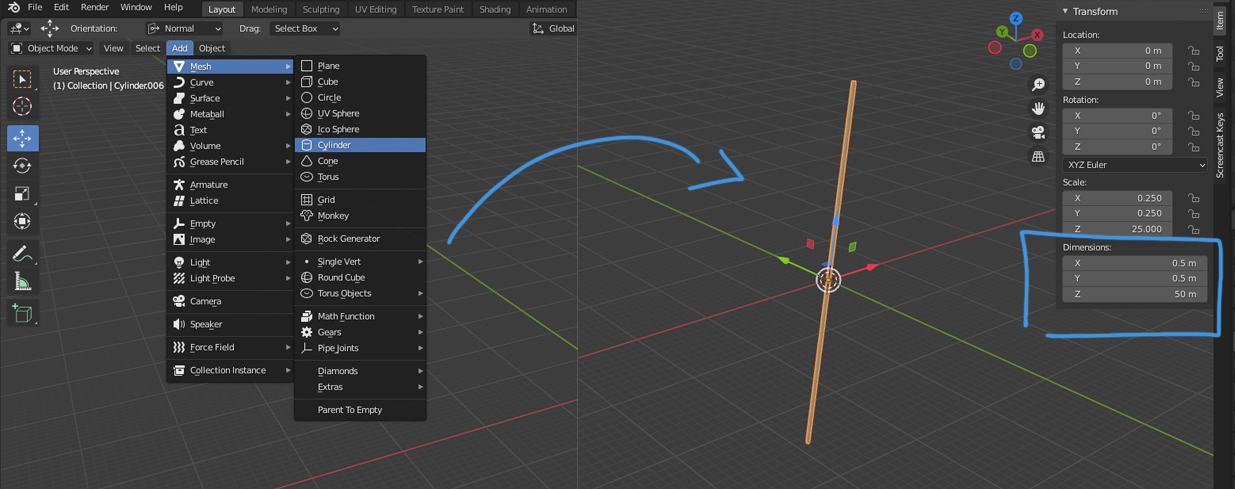Open the XYZ Euler rotation mode dropdown
This screenshot has height=489, width=1235.
coord(1134,165)
